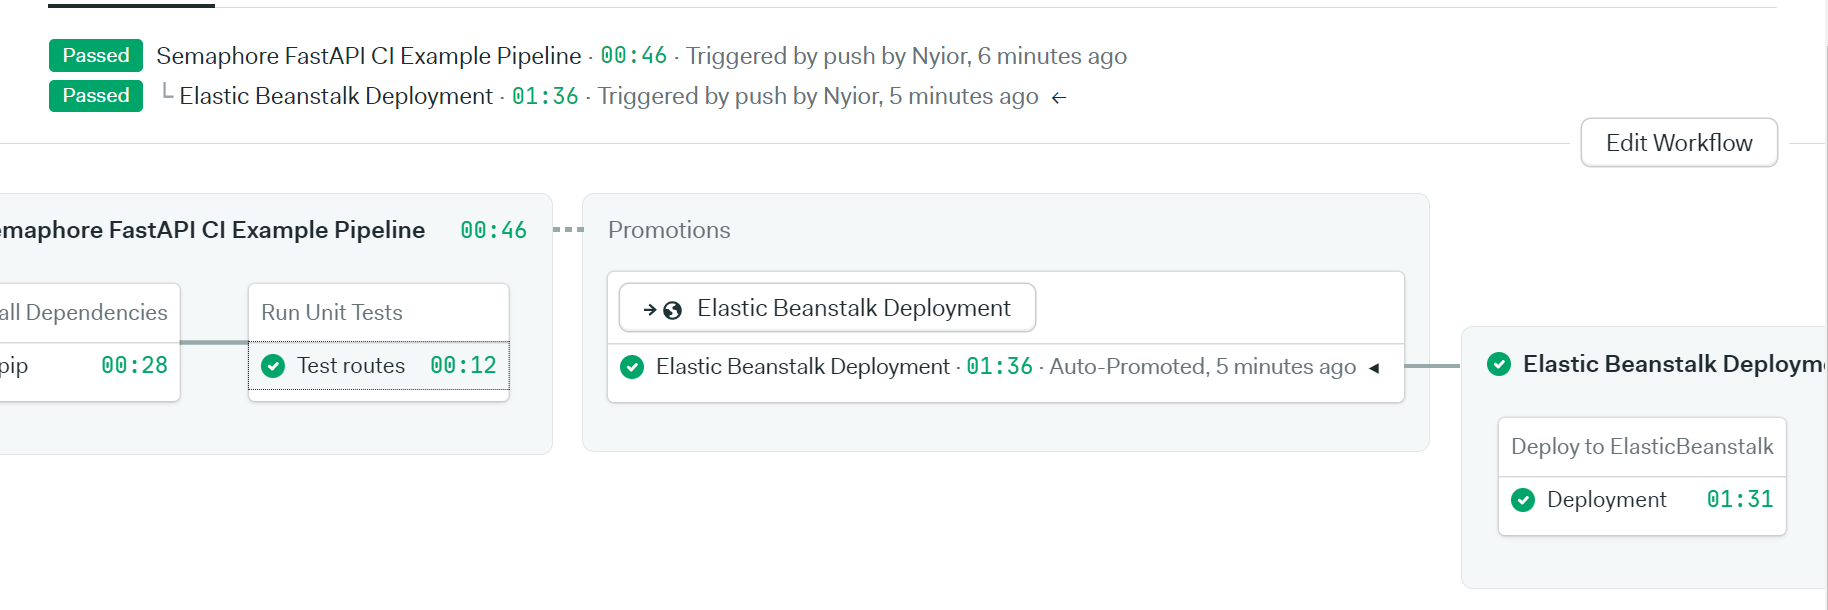Open the Edit Workflow button

pos(1678,143)
